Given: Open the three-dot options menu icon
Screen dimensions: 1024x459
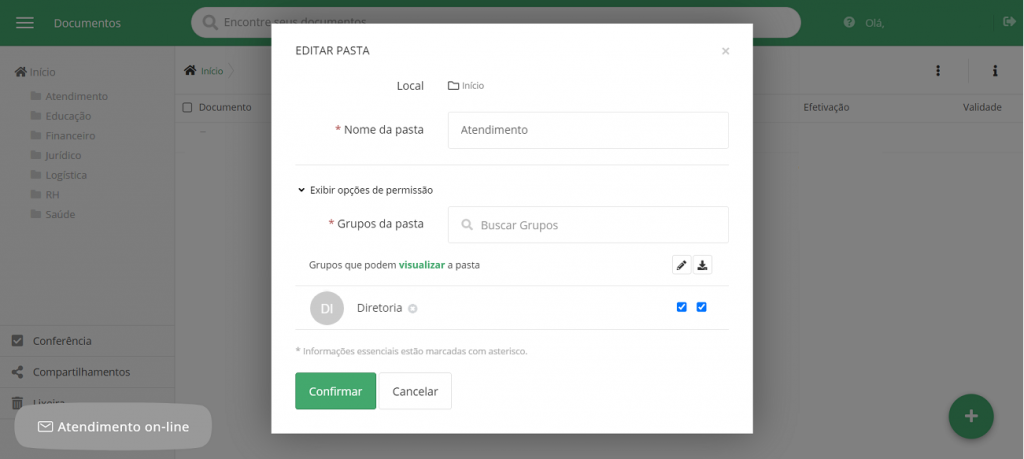Looking at the screenshot, I should tap(938, 71).
